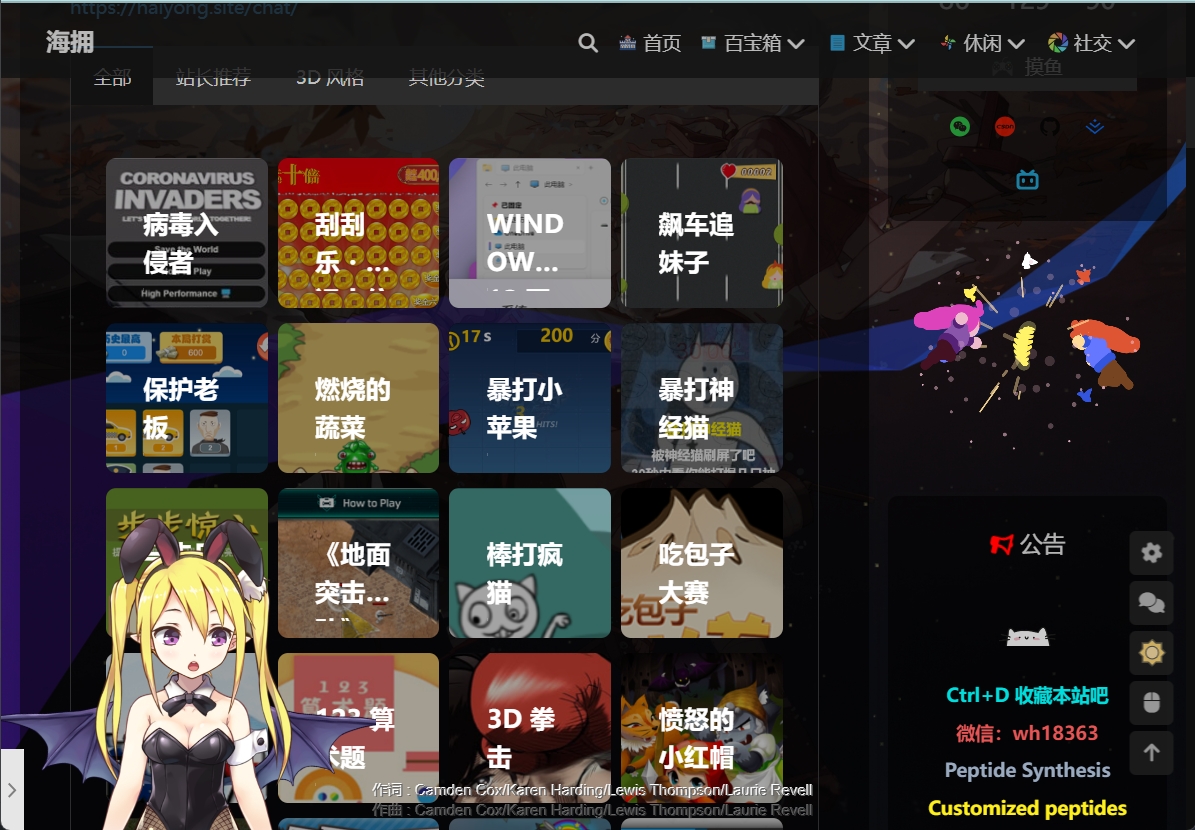The width and height of the screenshot is (1195, 830).
Task: Open the 暴打小苹果 game thumbnail
Action: coord(529,398)
